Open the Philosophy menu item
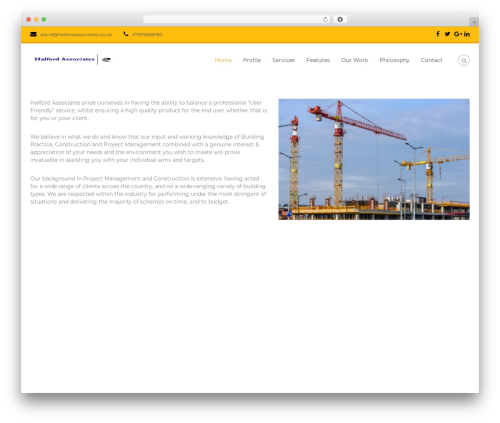 pyautogui.click(x=394, y=60)
